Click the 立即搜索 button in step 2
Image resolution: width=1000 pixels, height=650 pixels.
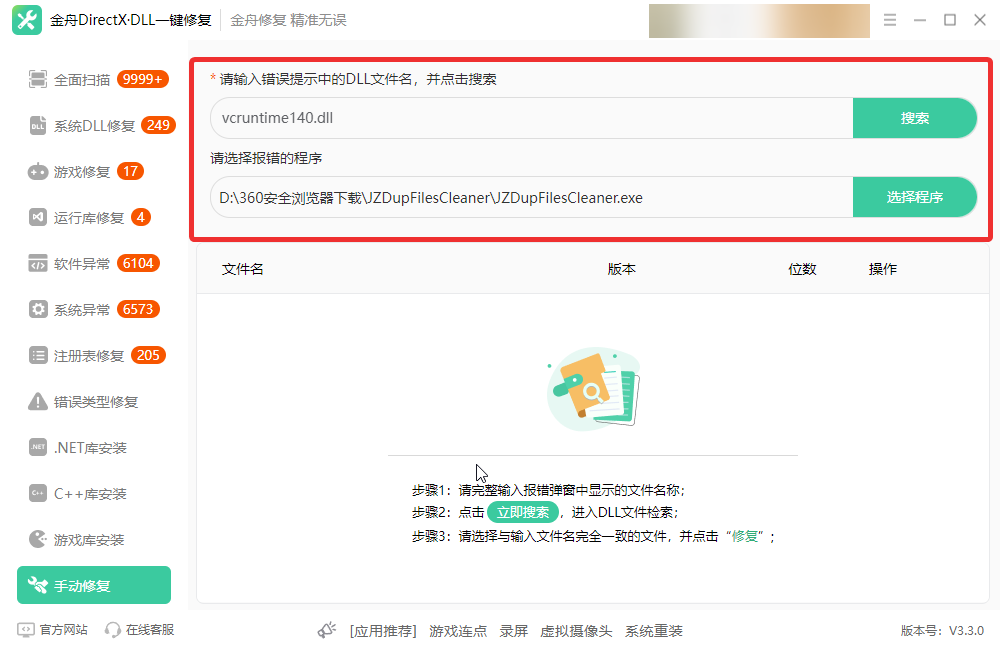click(x=523, y=512)
